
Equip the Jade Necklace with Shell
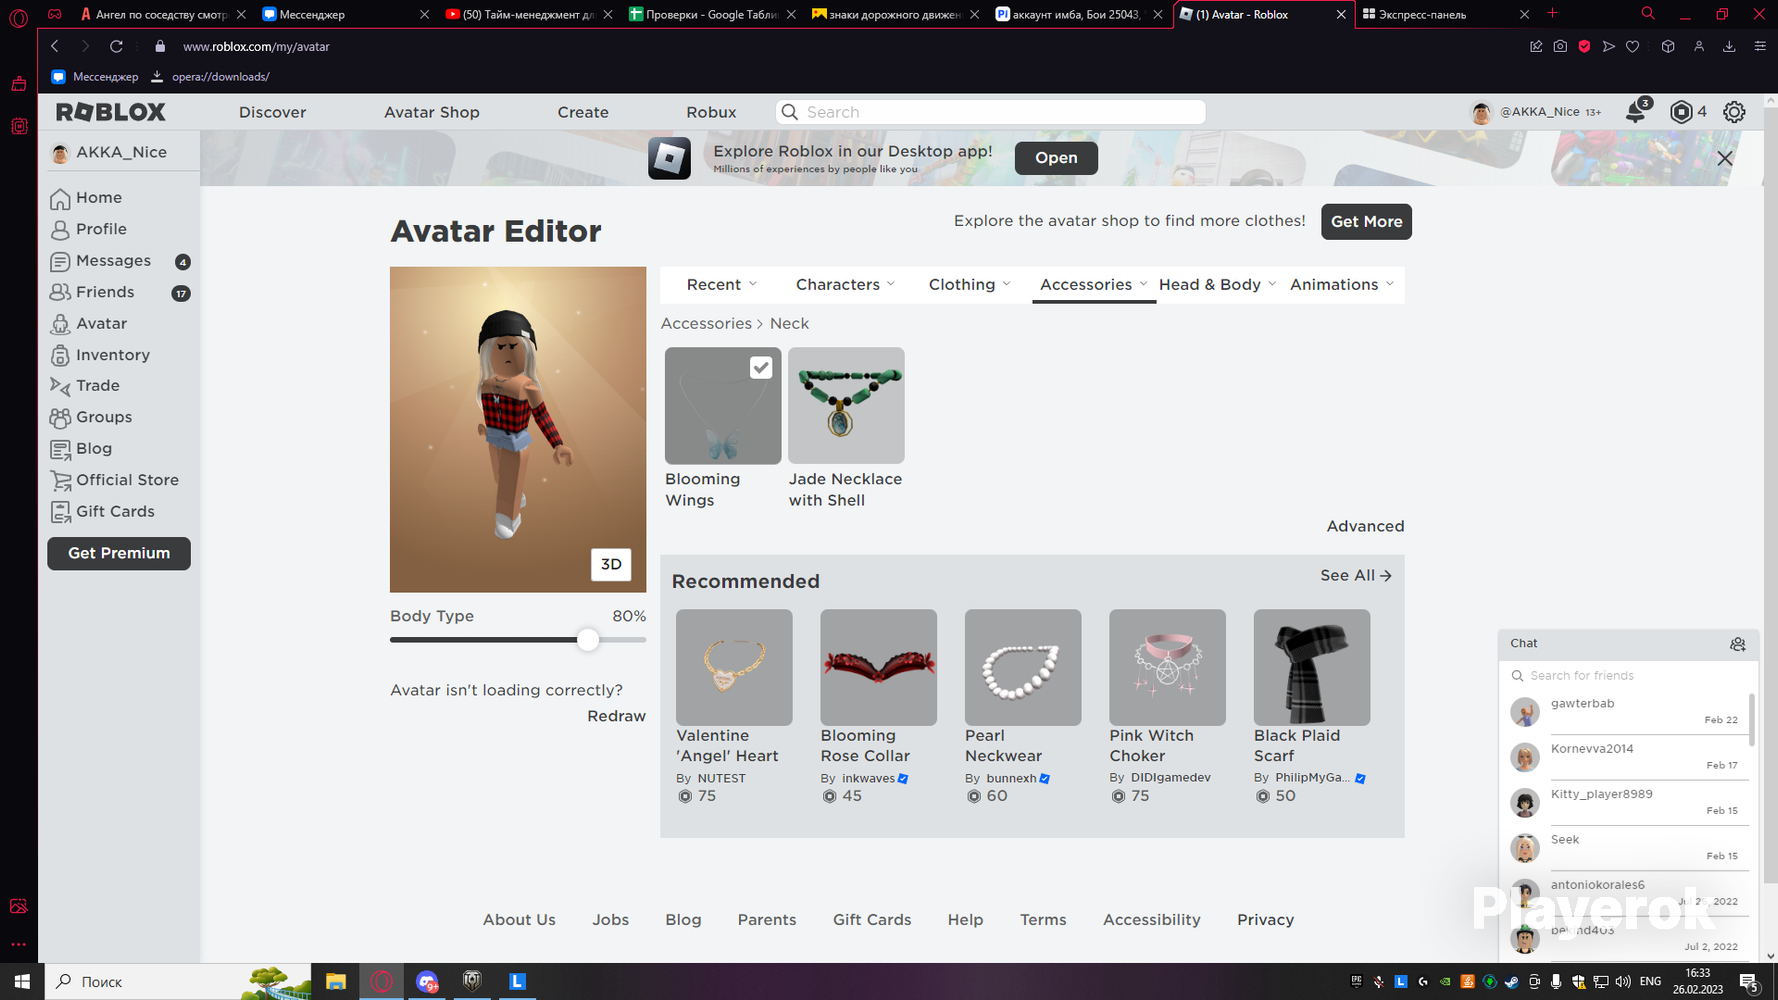tap(846, 405)
